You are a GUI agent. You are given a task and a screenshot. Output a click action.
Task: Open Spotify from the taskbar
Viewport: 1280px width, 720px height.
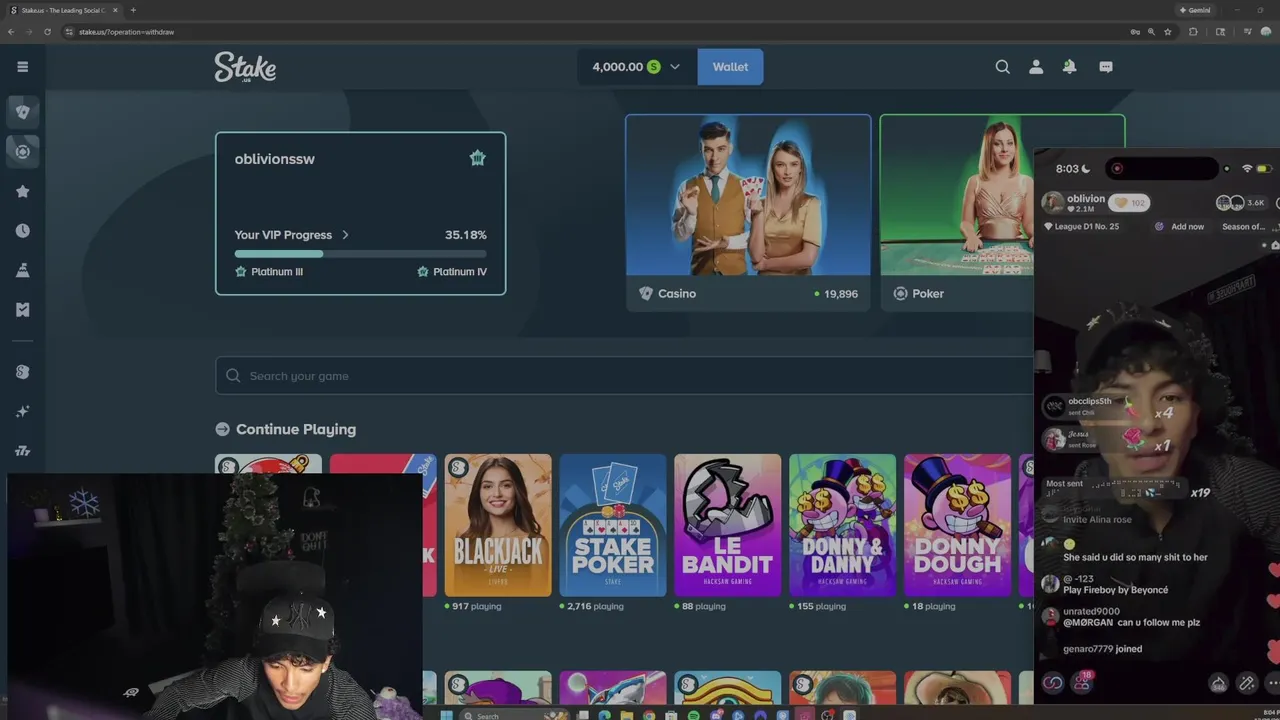(694, 715)
